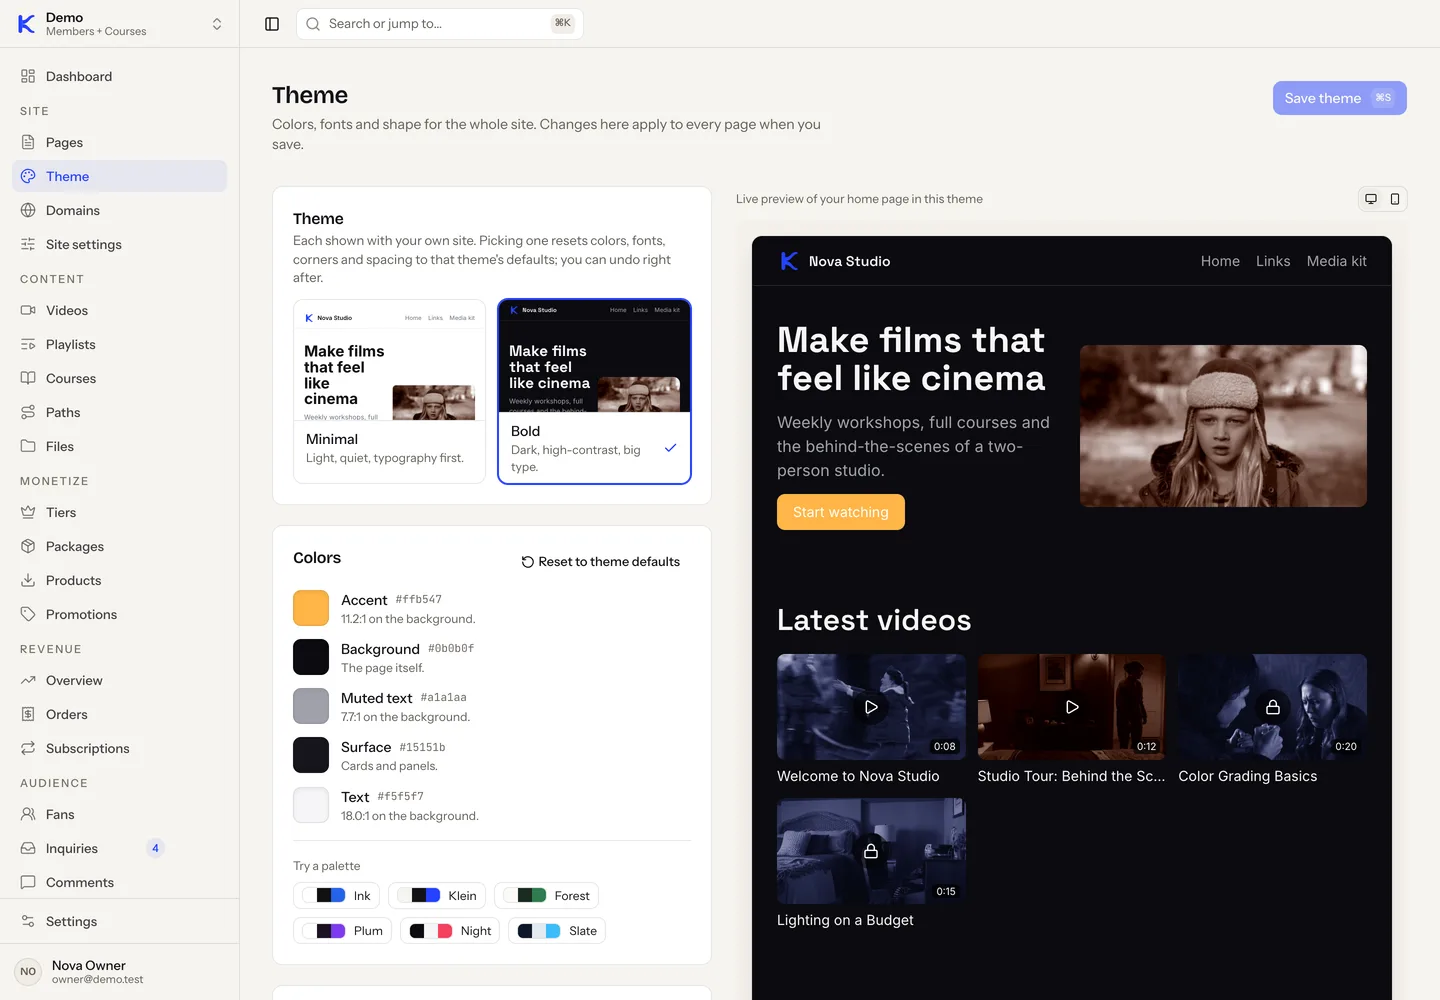Image resolution: width=1440 pixels, height=1000 pixels.
Task: Click the Search or jump to field
Action: (x=440, y=24)
